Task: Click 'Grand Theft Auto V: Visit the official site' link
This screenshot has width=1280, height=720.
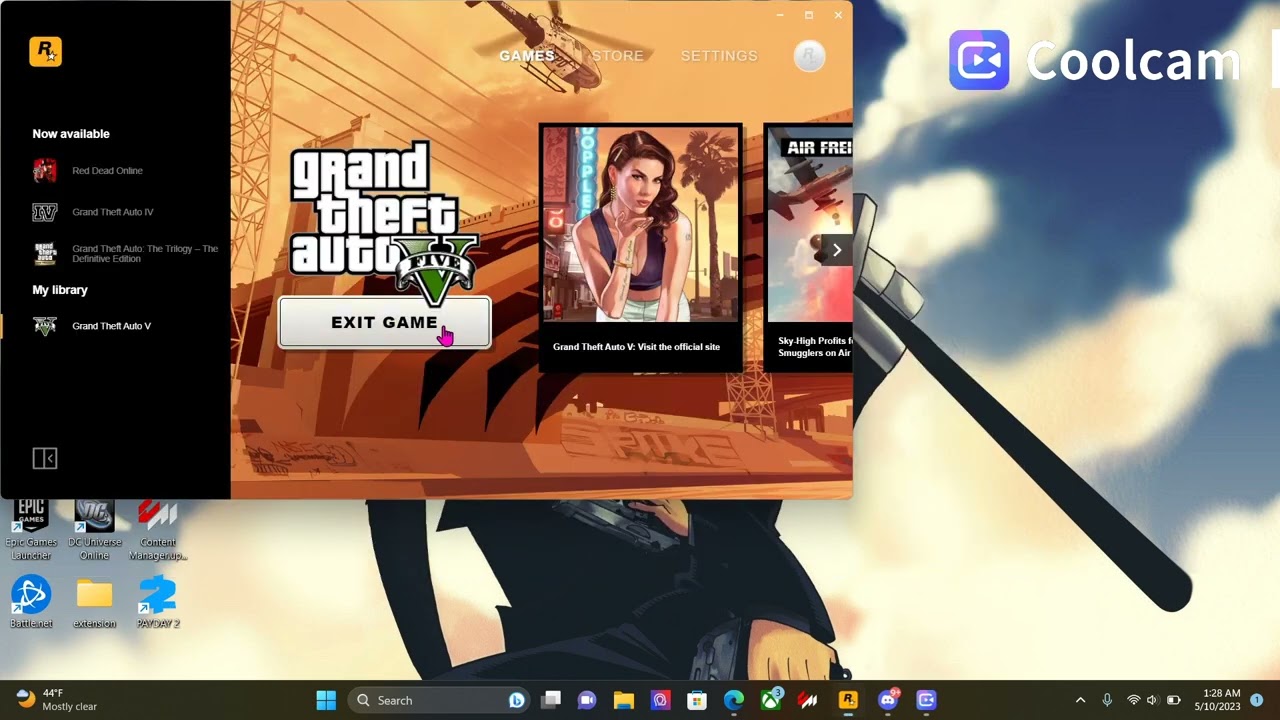Action: [636, 347]
